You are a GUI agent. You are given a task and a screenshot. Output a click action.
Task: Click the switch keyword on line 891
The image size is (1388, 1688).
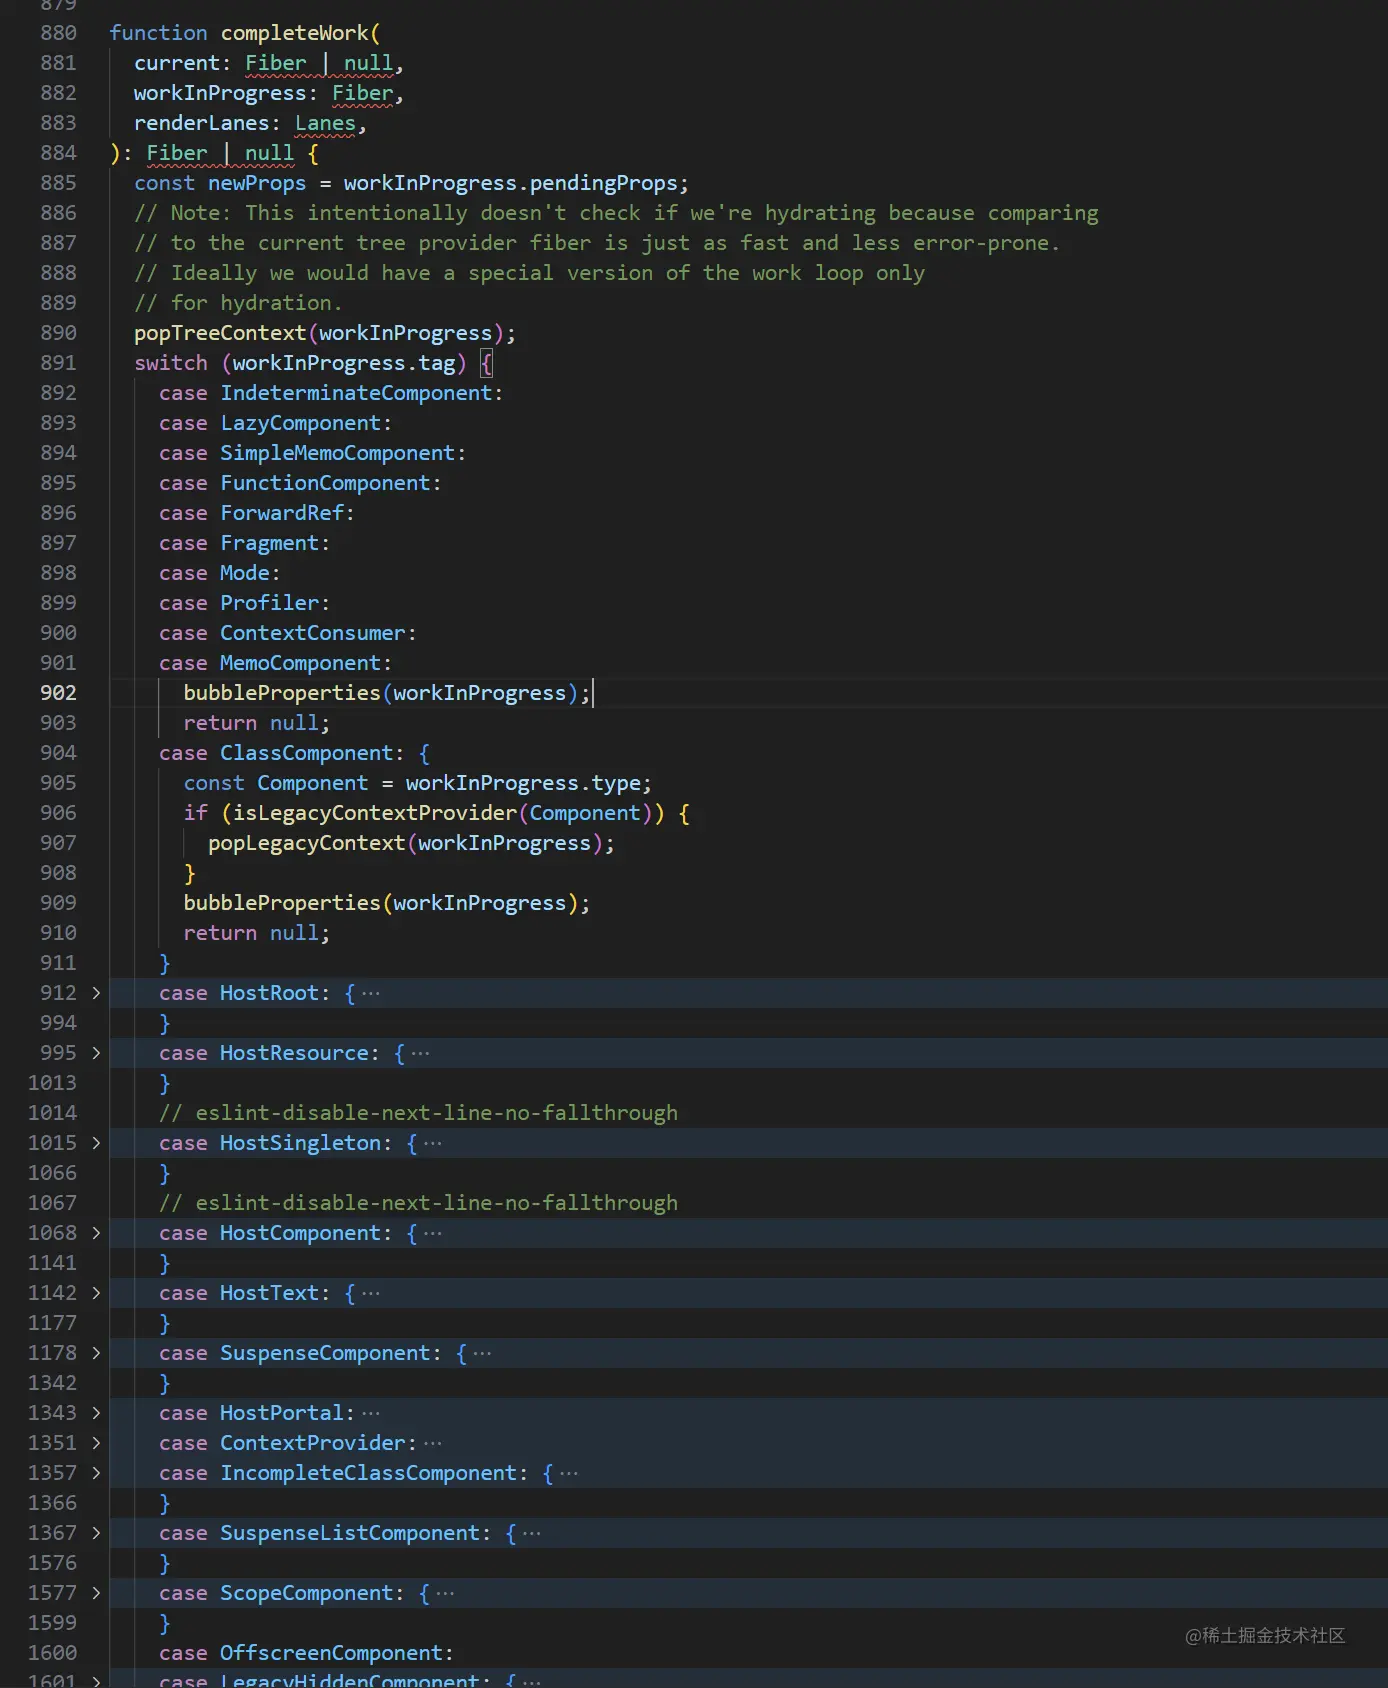(x=171, y=363)
